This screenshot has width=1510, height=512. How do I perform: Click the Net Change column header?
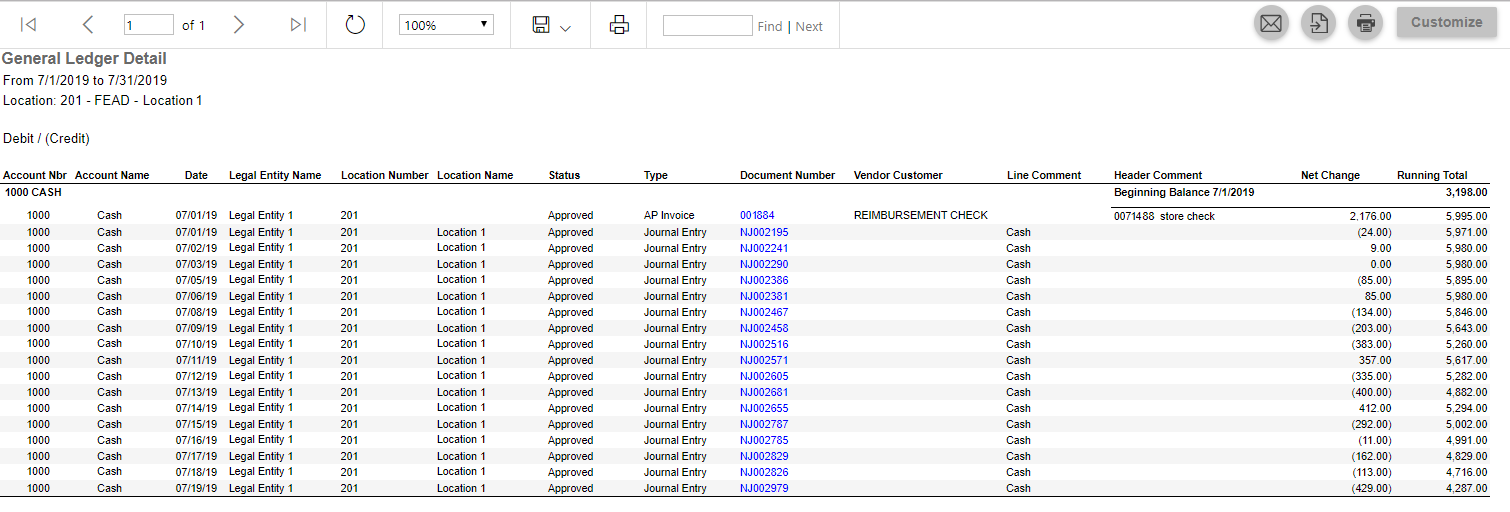tap(1330, 175)
